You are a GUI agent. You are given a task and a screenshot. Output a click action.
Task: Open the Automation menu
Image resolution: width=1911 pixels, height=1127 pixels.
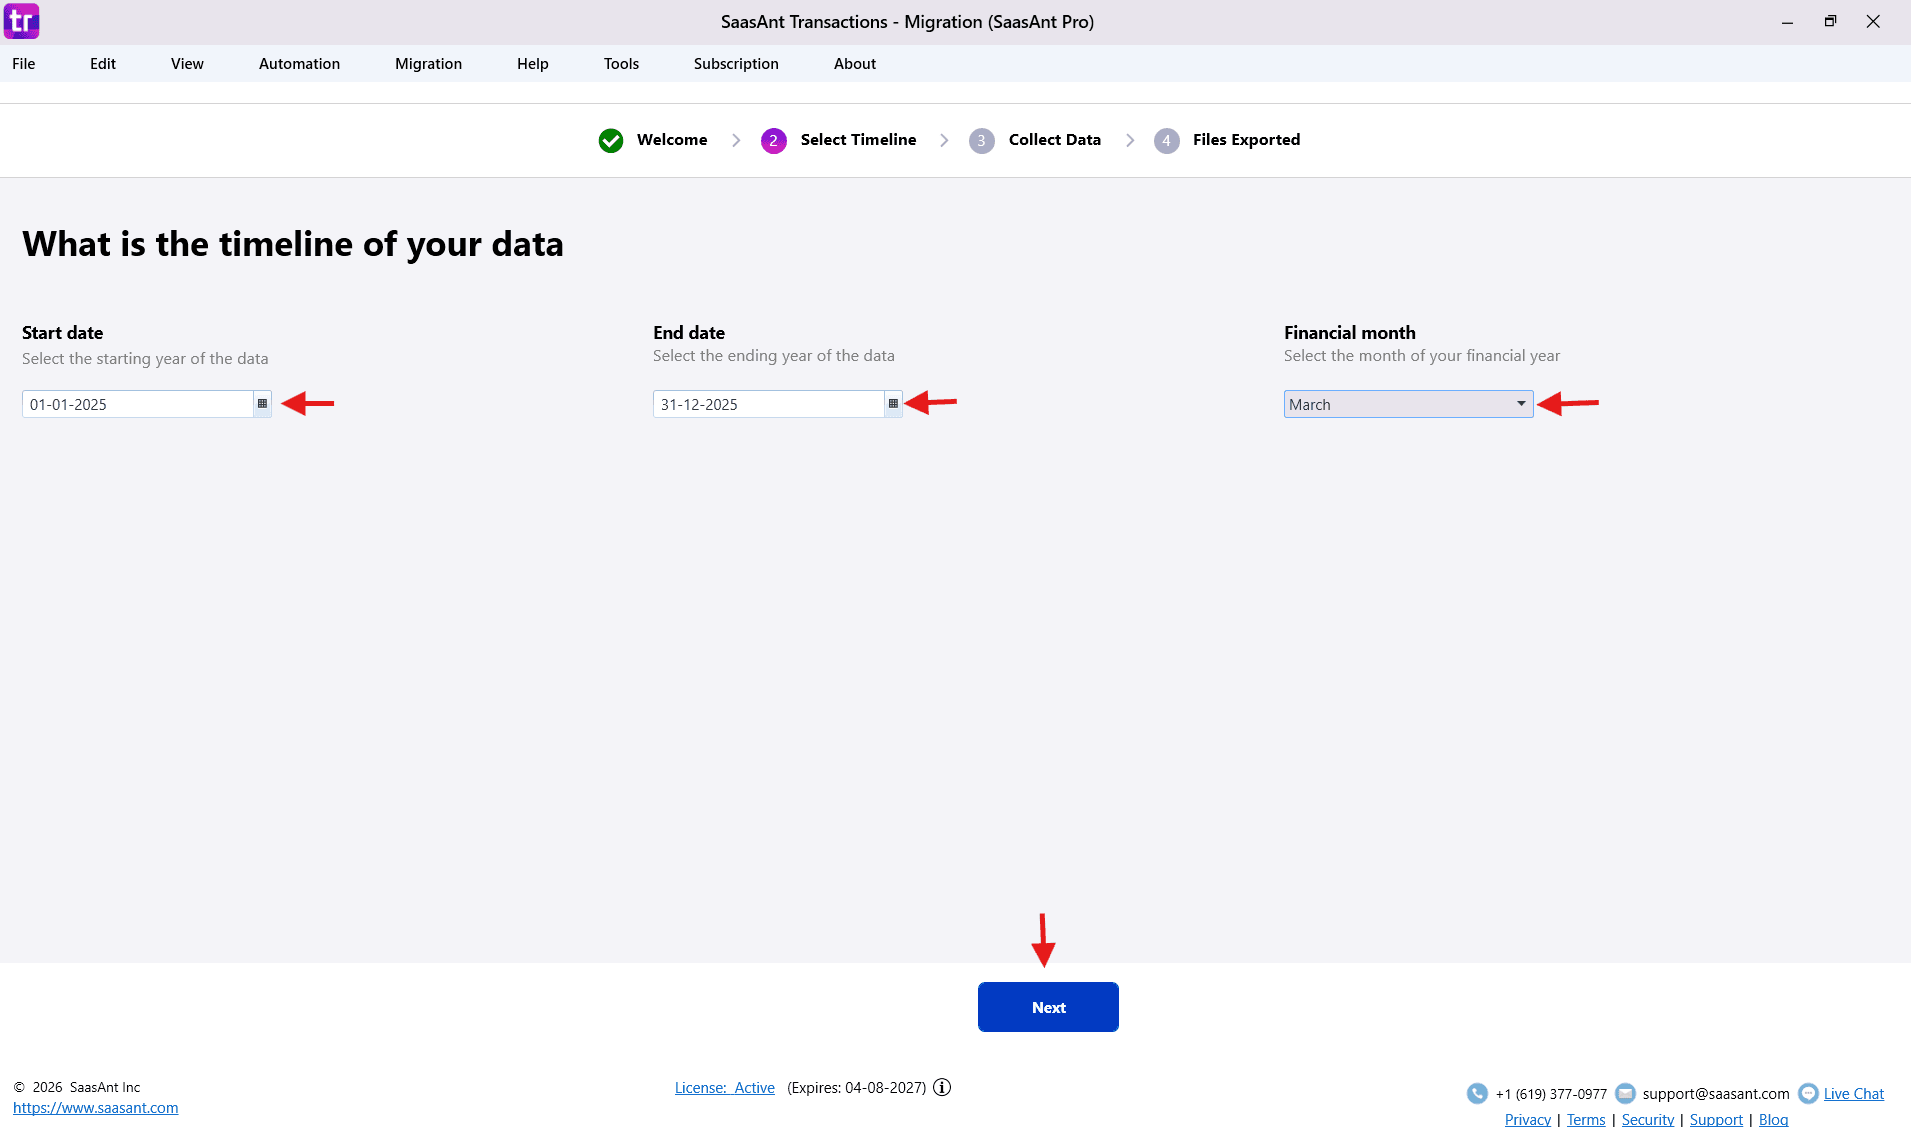pyautogui.click(x=299, y=63)
